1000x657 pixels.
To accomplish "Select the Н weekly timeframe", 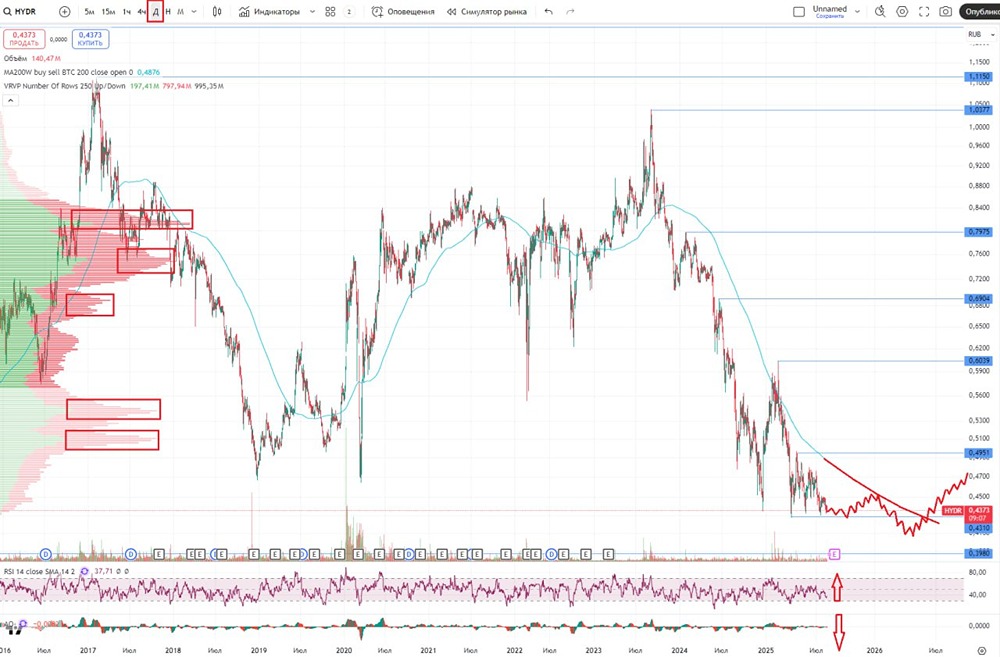I will coord(168,11).
